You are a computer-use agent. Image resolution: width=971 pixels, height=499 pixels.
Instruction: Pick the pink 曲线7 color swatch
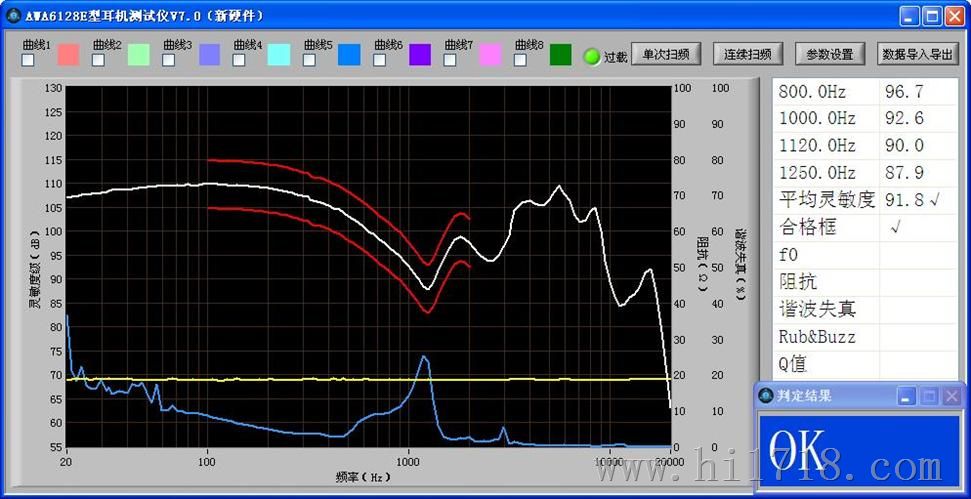[490, 54]
